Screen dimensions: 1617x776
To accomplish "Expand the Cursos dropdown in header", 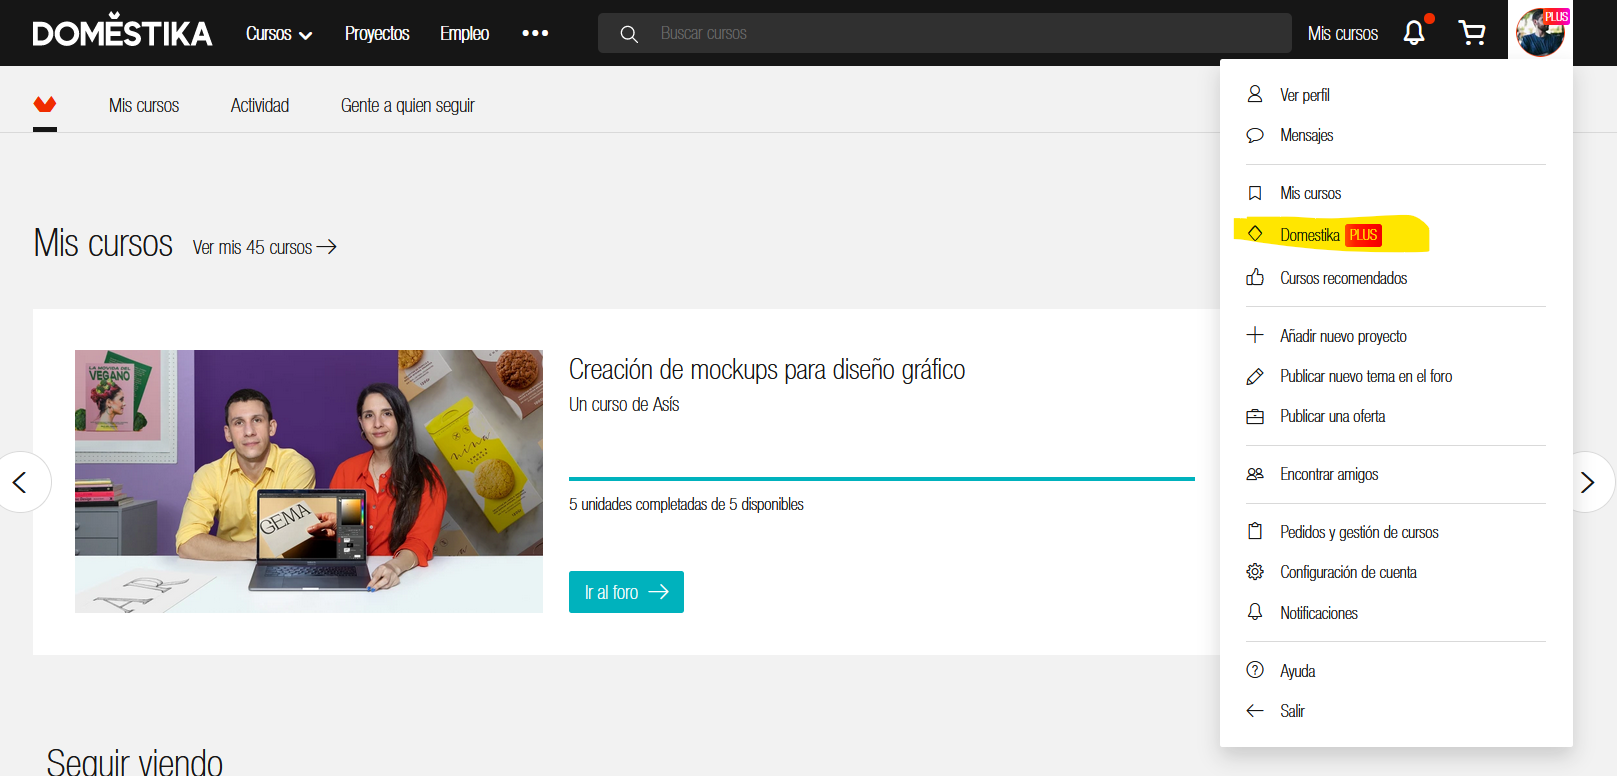I will [x=279, y=34].
